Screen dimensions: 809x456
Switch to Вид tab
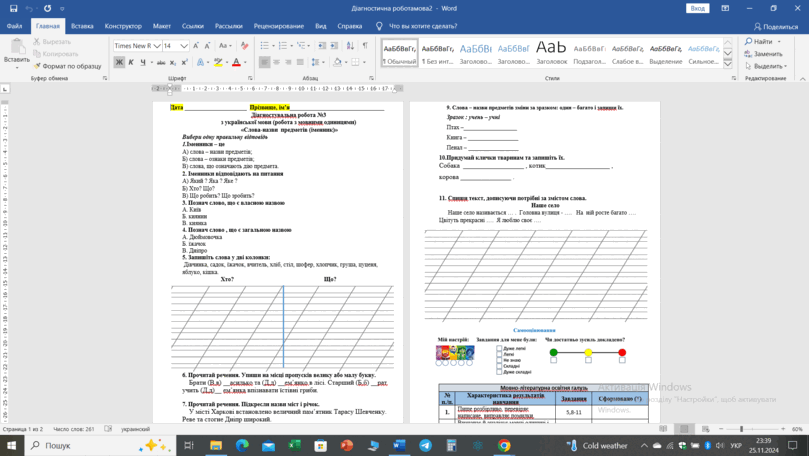[x=320, y=26]
